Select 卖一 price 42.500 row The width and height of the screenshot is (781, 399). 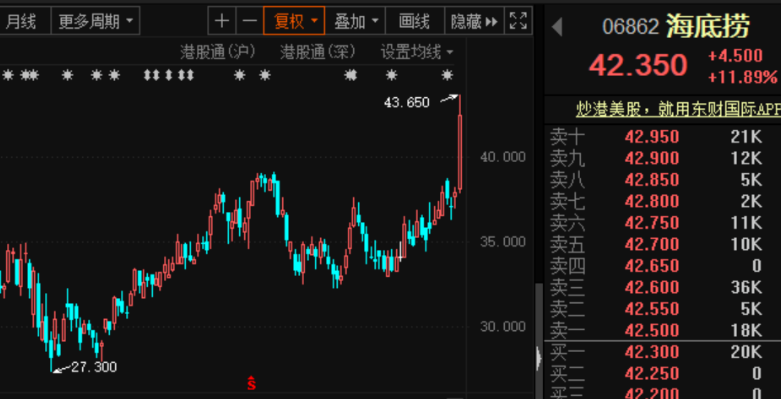(x=662, y=330)
